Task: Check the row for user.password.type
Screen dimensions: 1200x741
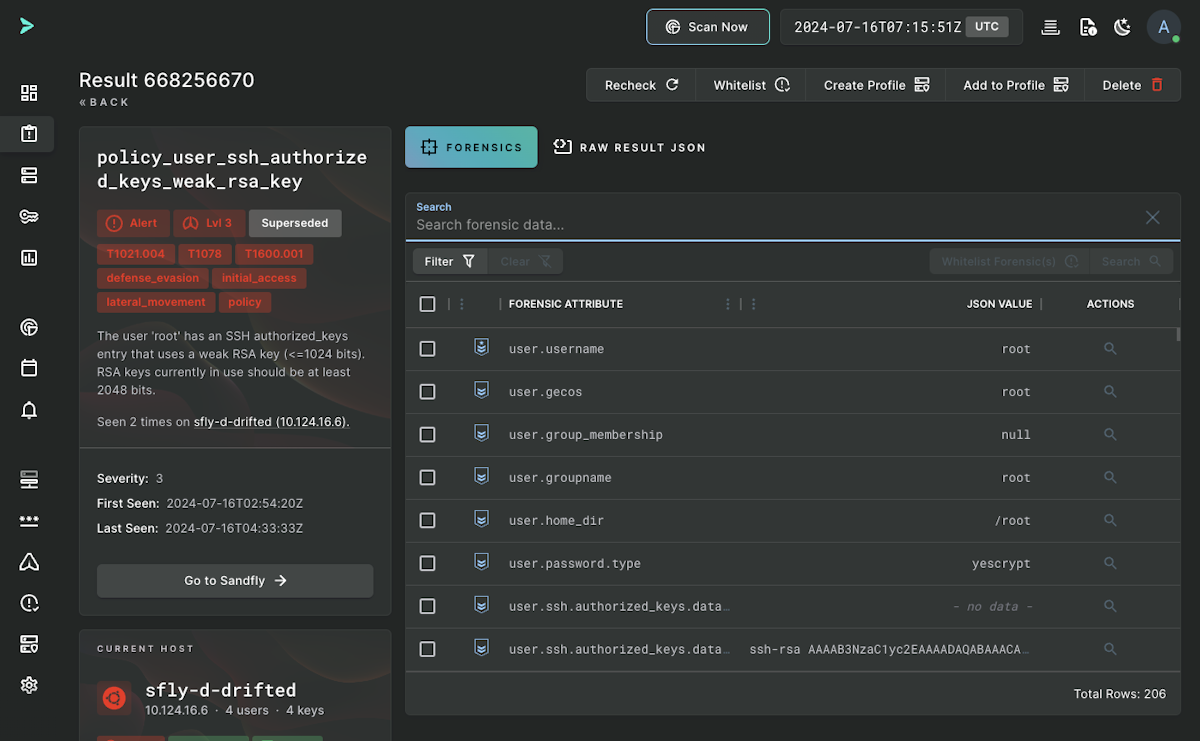Action: (x=427, y=563)
